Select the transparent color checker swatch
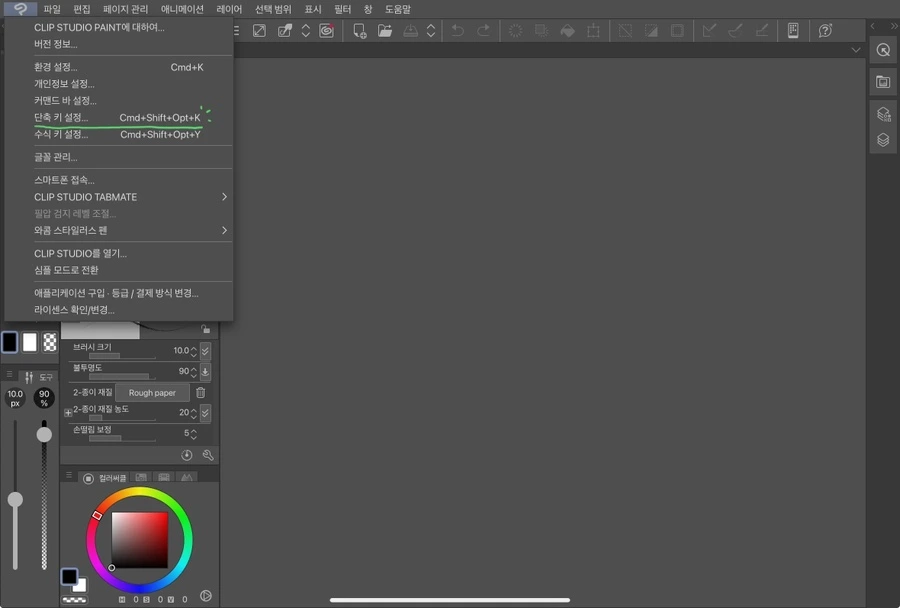The width and height of the screenshot is (900, 608). (50, 342)
